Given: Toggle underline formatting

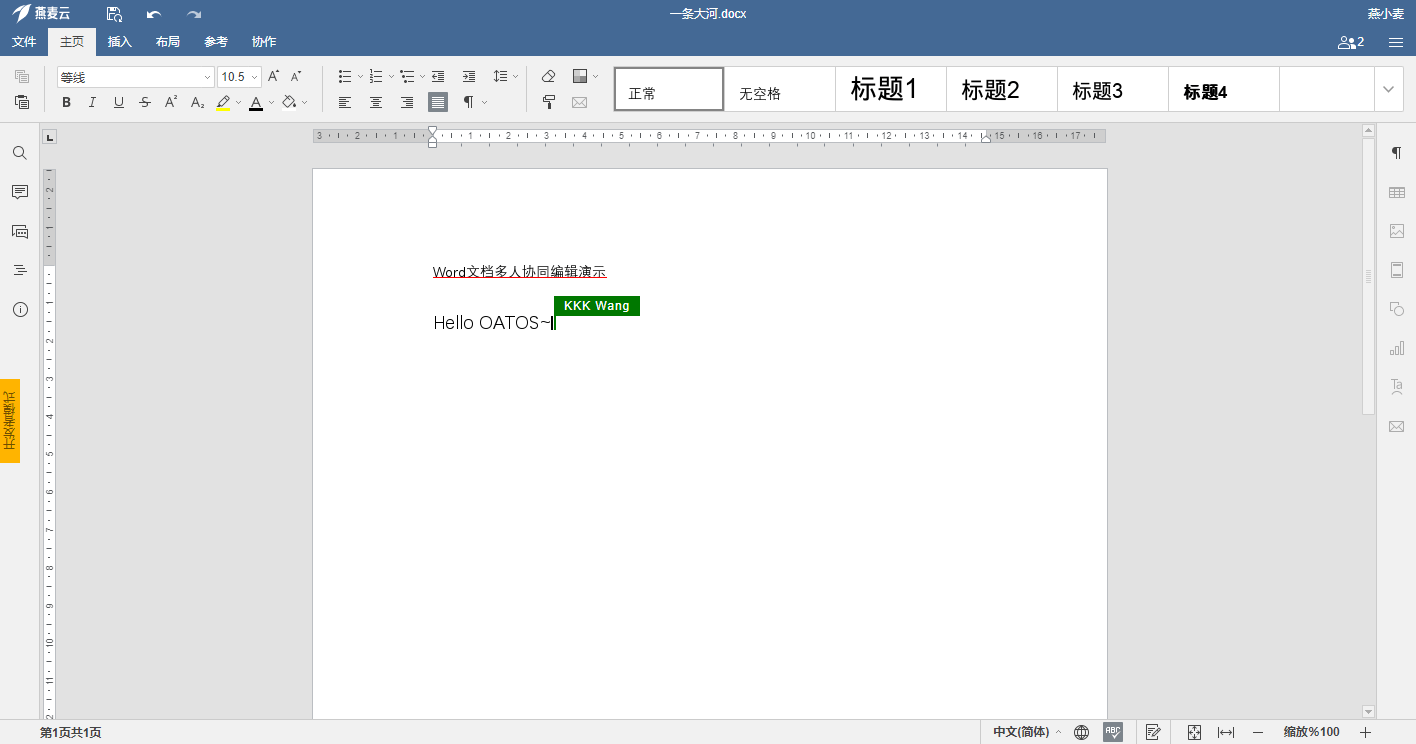Looking at the screenshot, I should coord(119,102).
